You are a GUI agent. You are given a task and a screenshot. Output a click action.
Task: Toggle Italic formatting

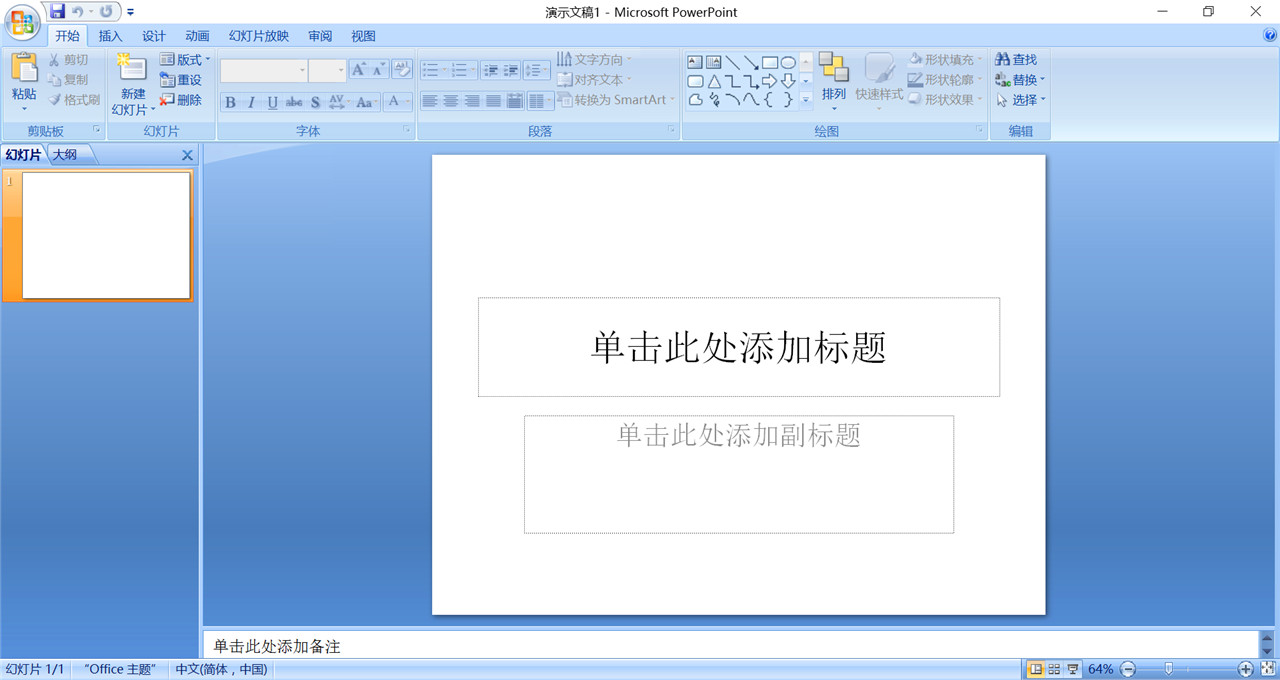pos(251,102)
